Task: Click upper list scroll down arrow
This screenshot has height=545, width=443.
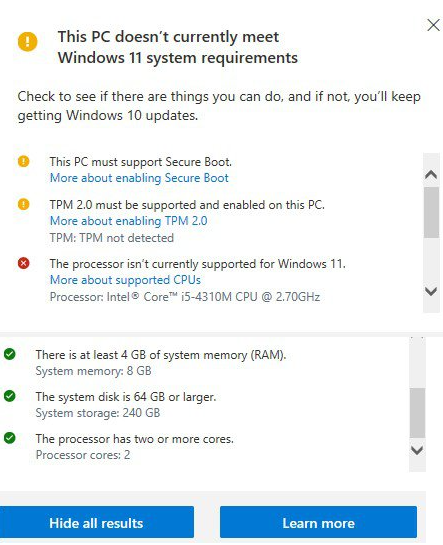Action: coord(431,291)
